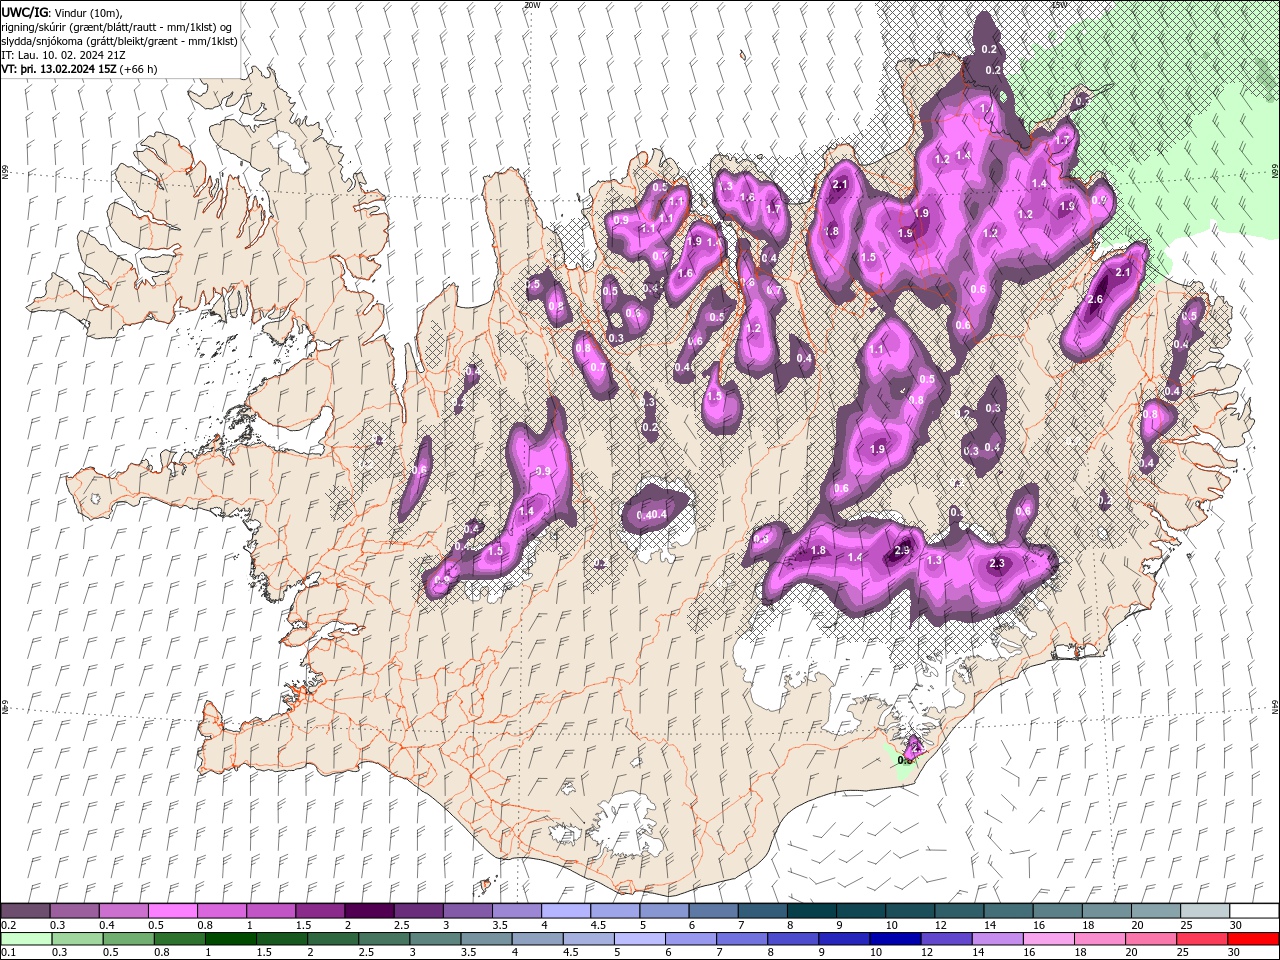Select the '2.9' value in the southern band
Viewport: 1280px width, 960px height.
pyautogui.click(x=902, y=551)
